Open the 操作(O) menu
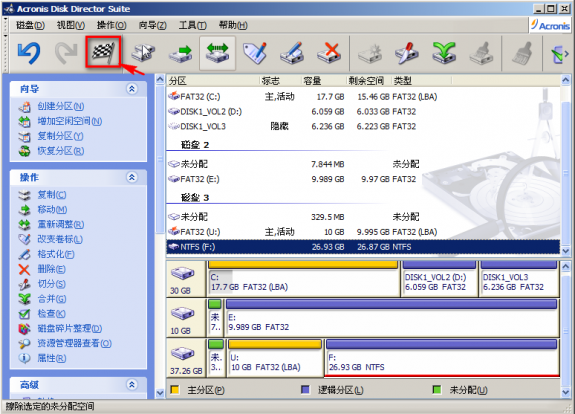This screenshot has height=414, width=575. click(x=111, y=25)
